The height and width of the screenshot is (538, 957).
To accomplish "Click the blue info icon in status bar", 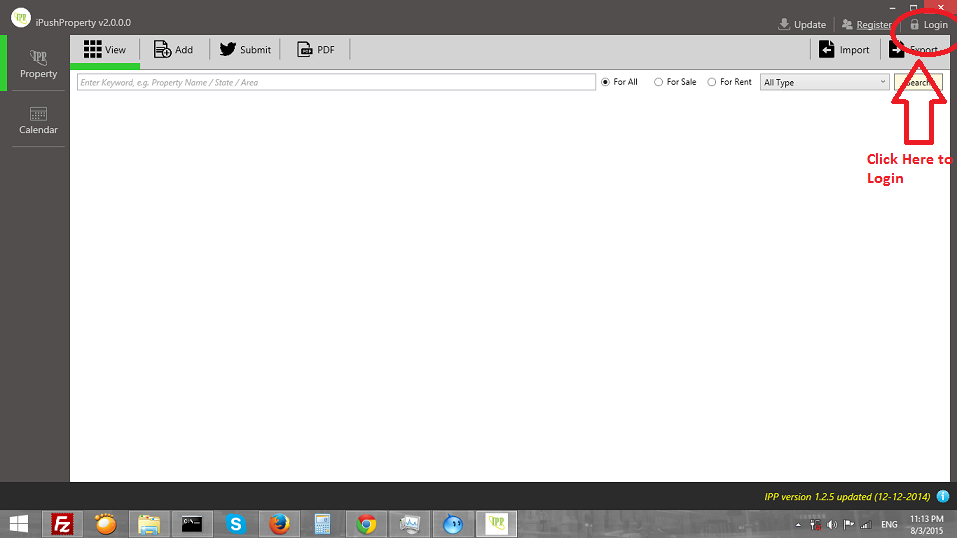I will [943, 496].
